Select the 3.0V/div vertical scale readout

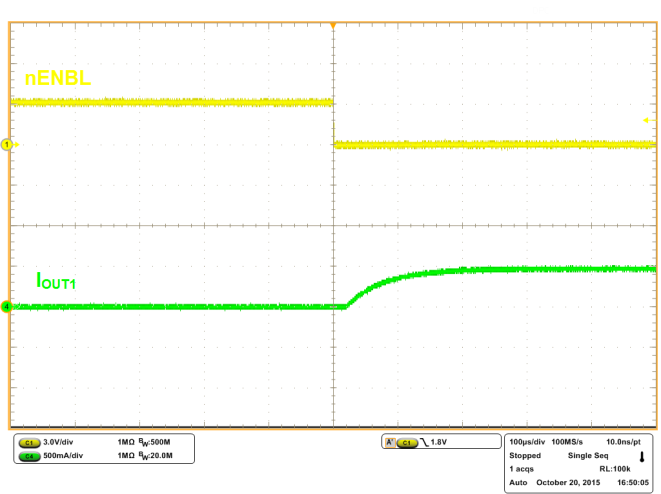pyautogui.click(x=64, y=441)
